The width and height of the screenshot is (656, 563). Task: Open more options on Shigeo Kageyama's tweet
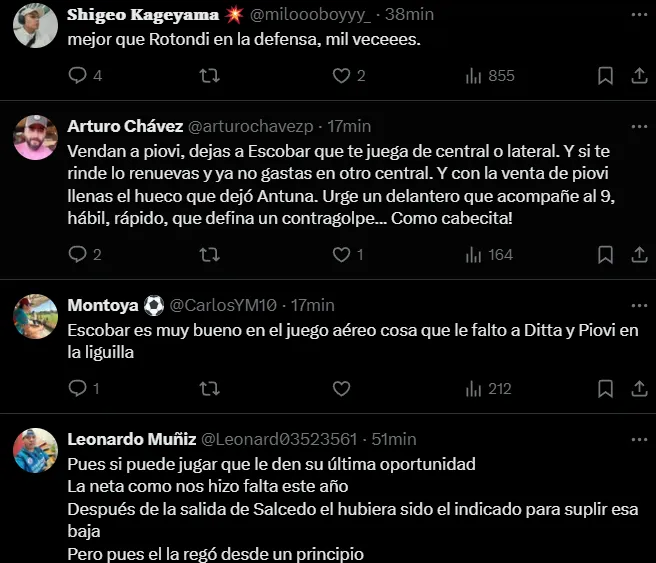pos(638,15)
